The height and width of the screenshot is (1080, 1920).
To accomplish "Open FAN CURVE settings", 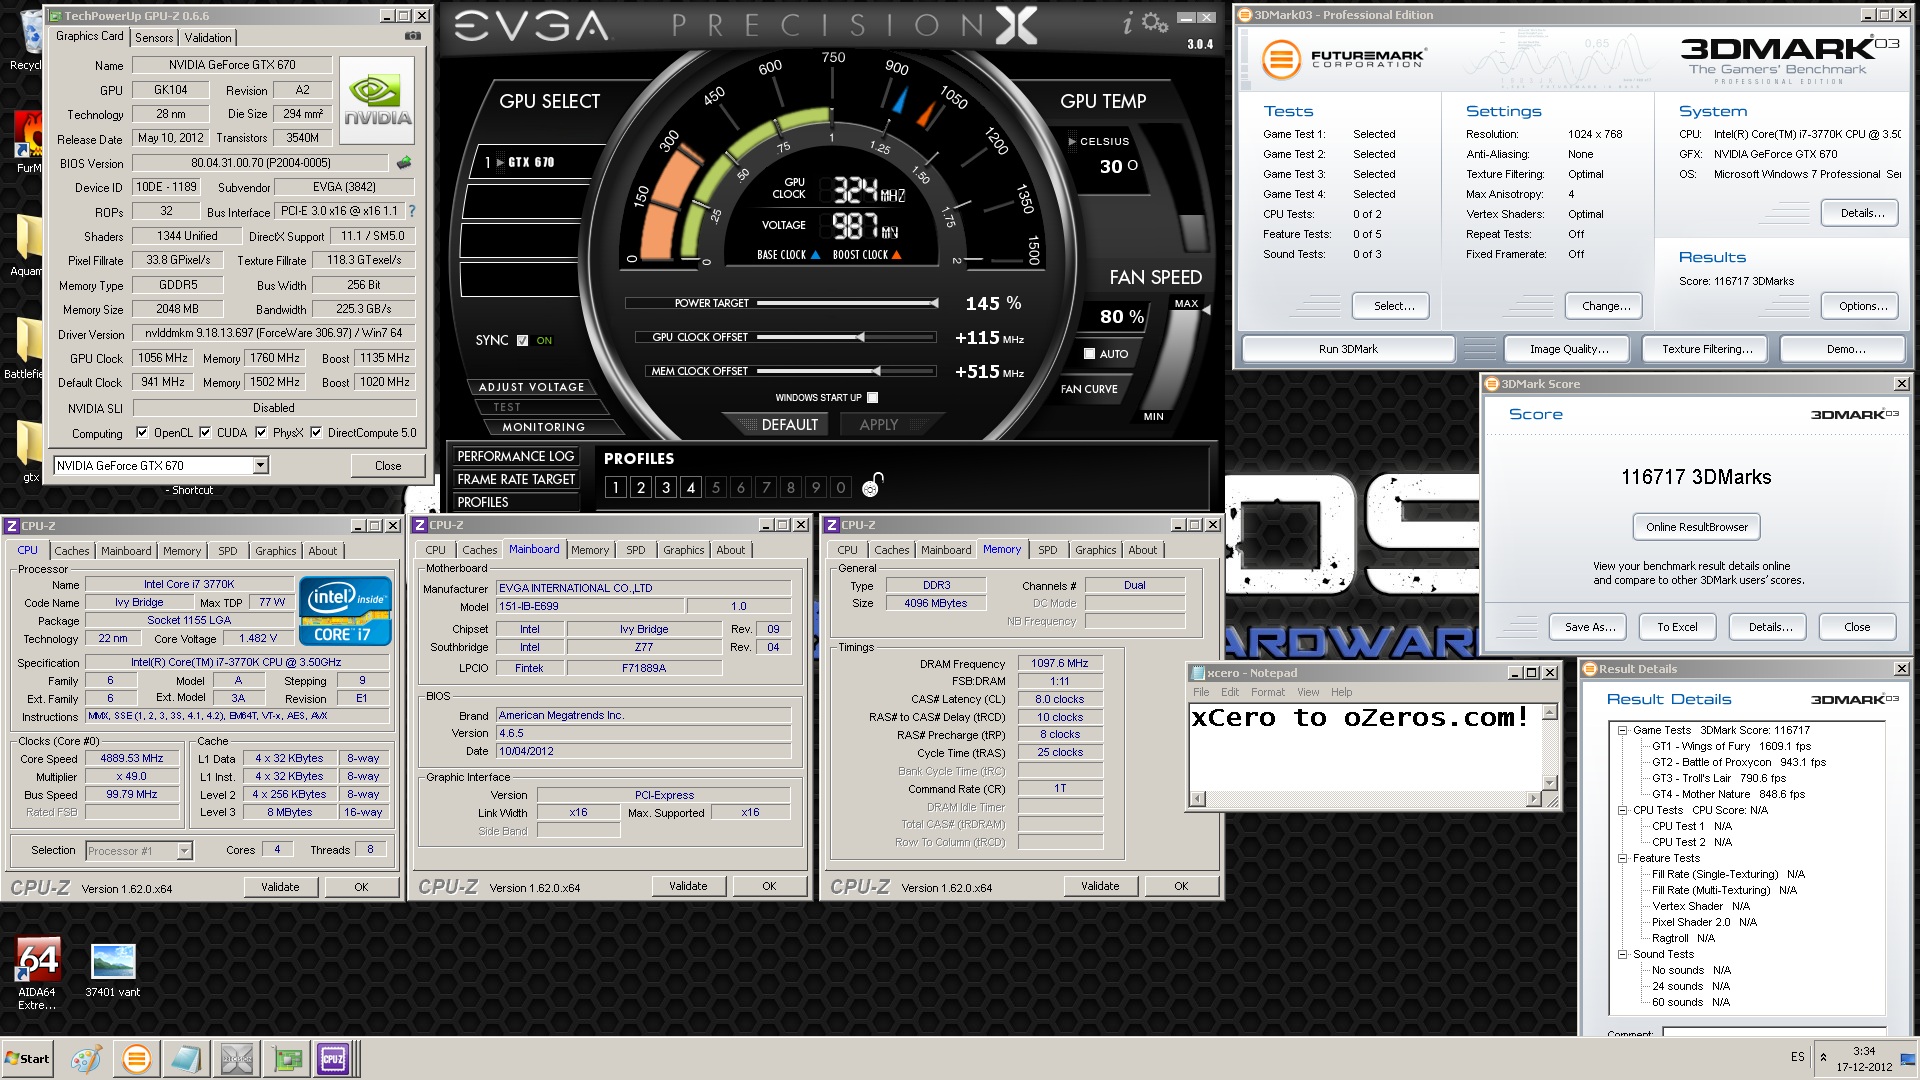I will click(x=1089, y=389).
